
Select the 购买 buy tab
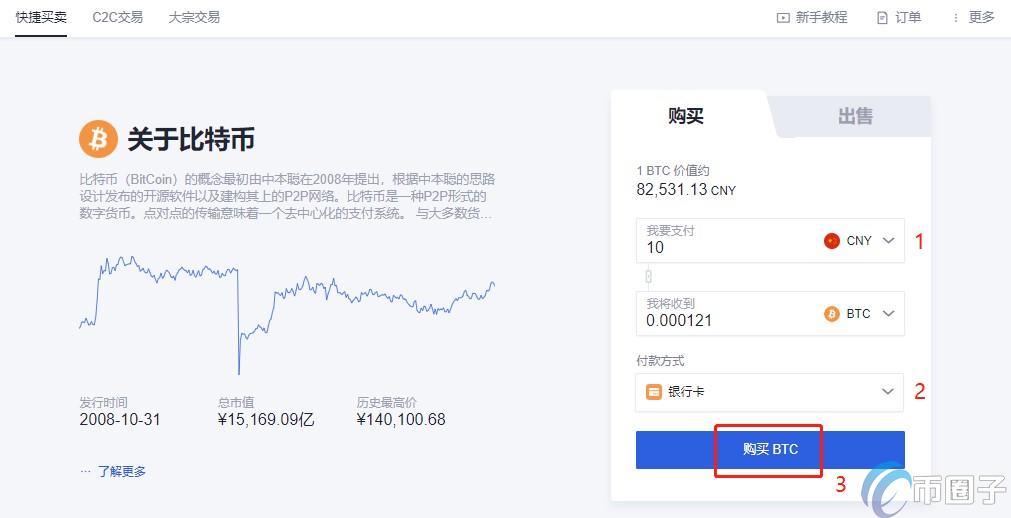[x=686, y=116]
